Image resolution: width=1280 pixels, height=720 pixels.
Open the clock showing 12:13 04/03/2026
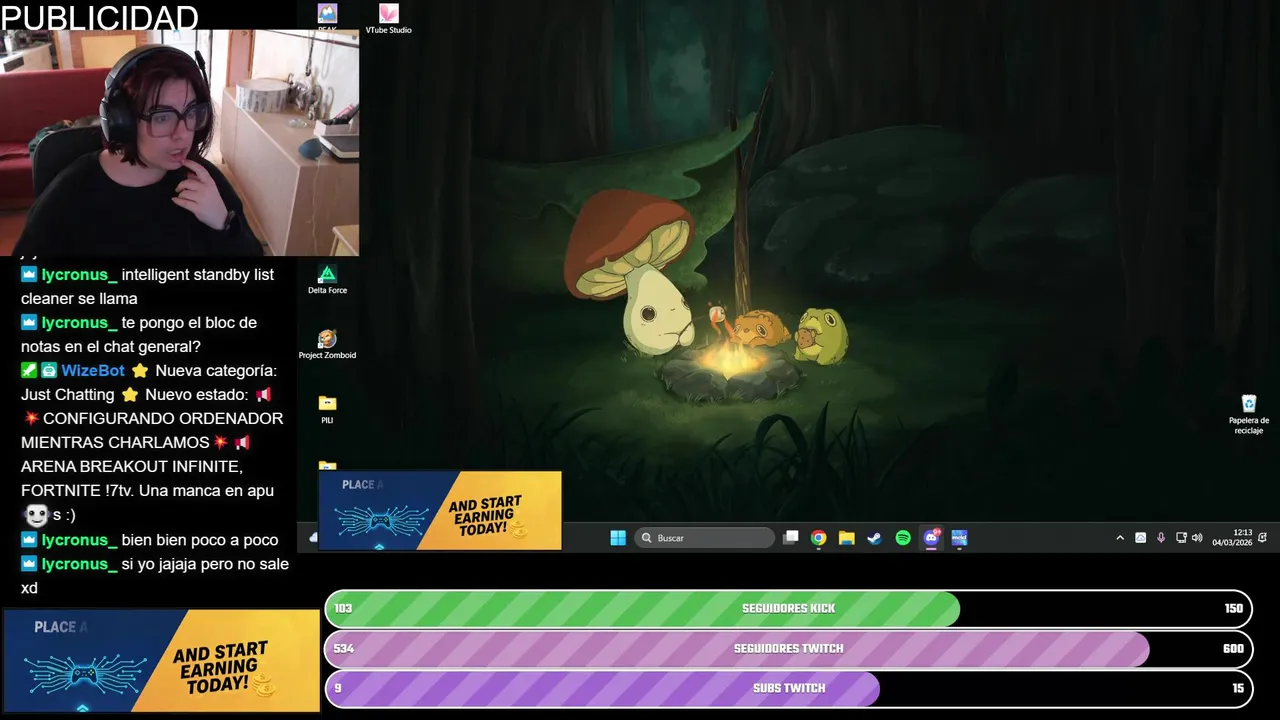point(1232,538)
